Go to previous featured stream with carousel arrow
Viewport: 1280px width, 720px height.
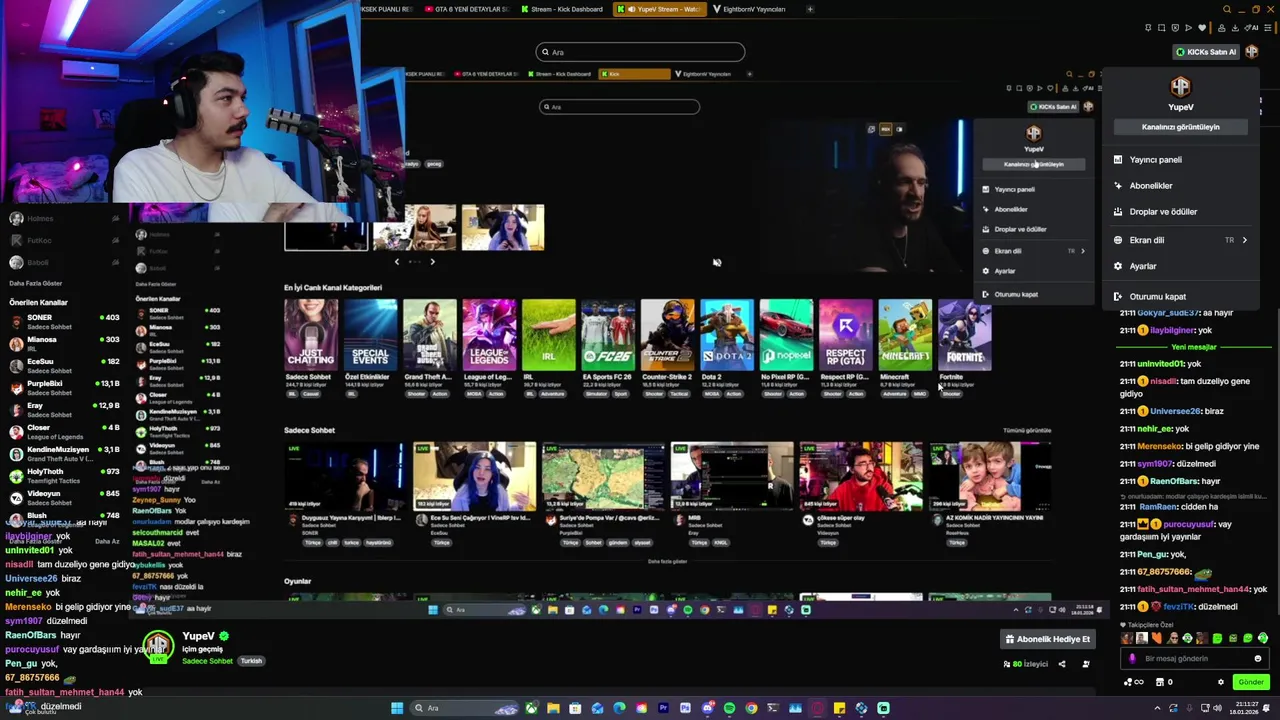[397, 262]
